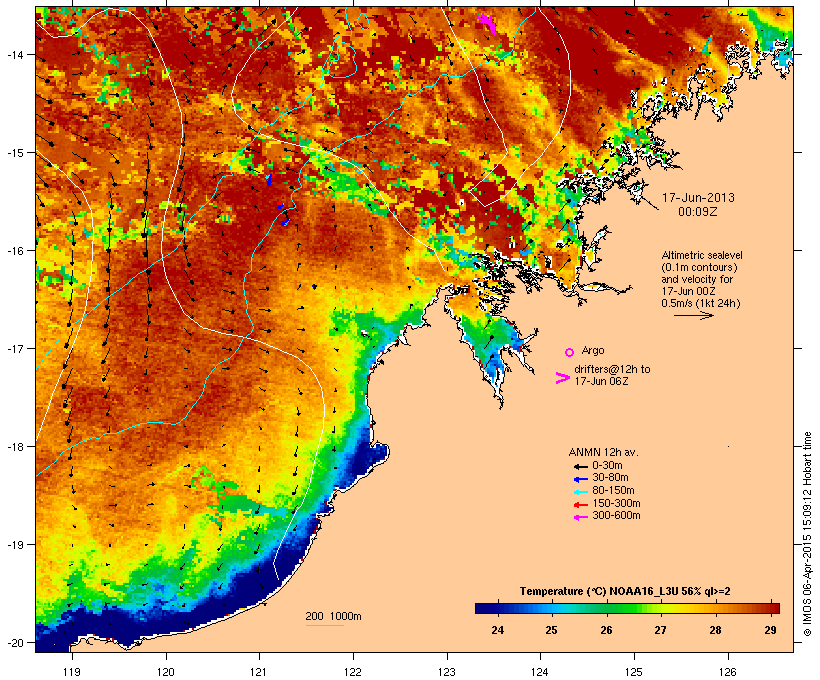Click the colorbar value 26
Viewport: 820px width, 680px height.
606,630
